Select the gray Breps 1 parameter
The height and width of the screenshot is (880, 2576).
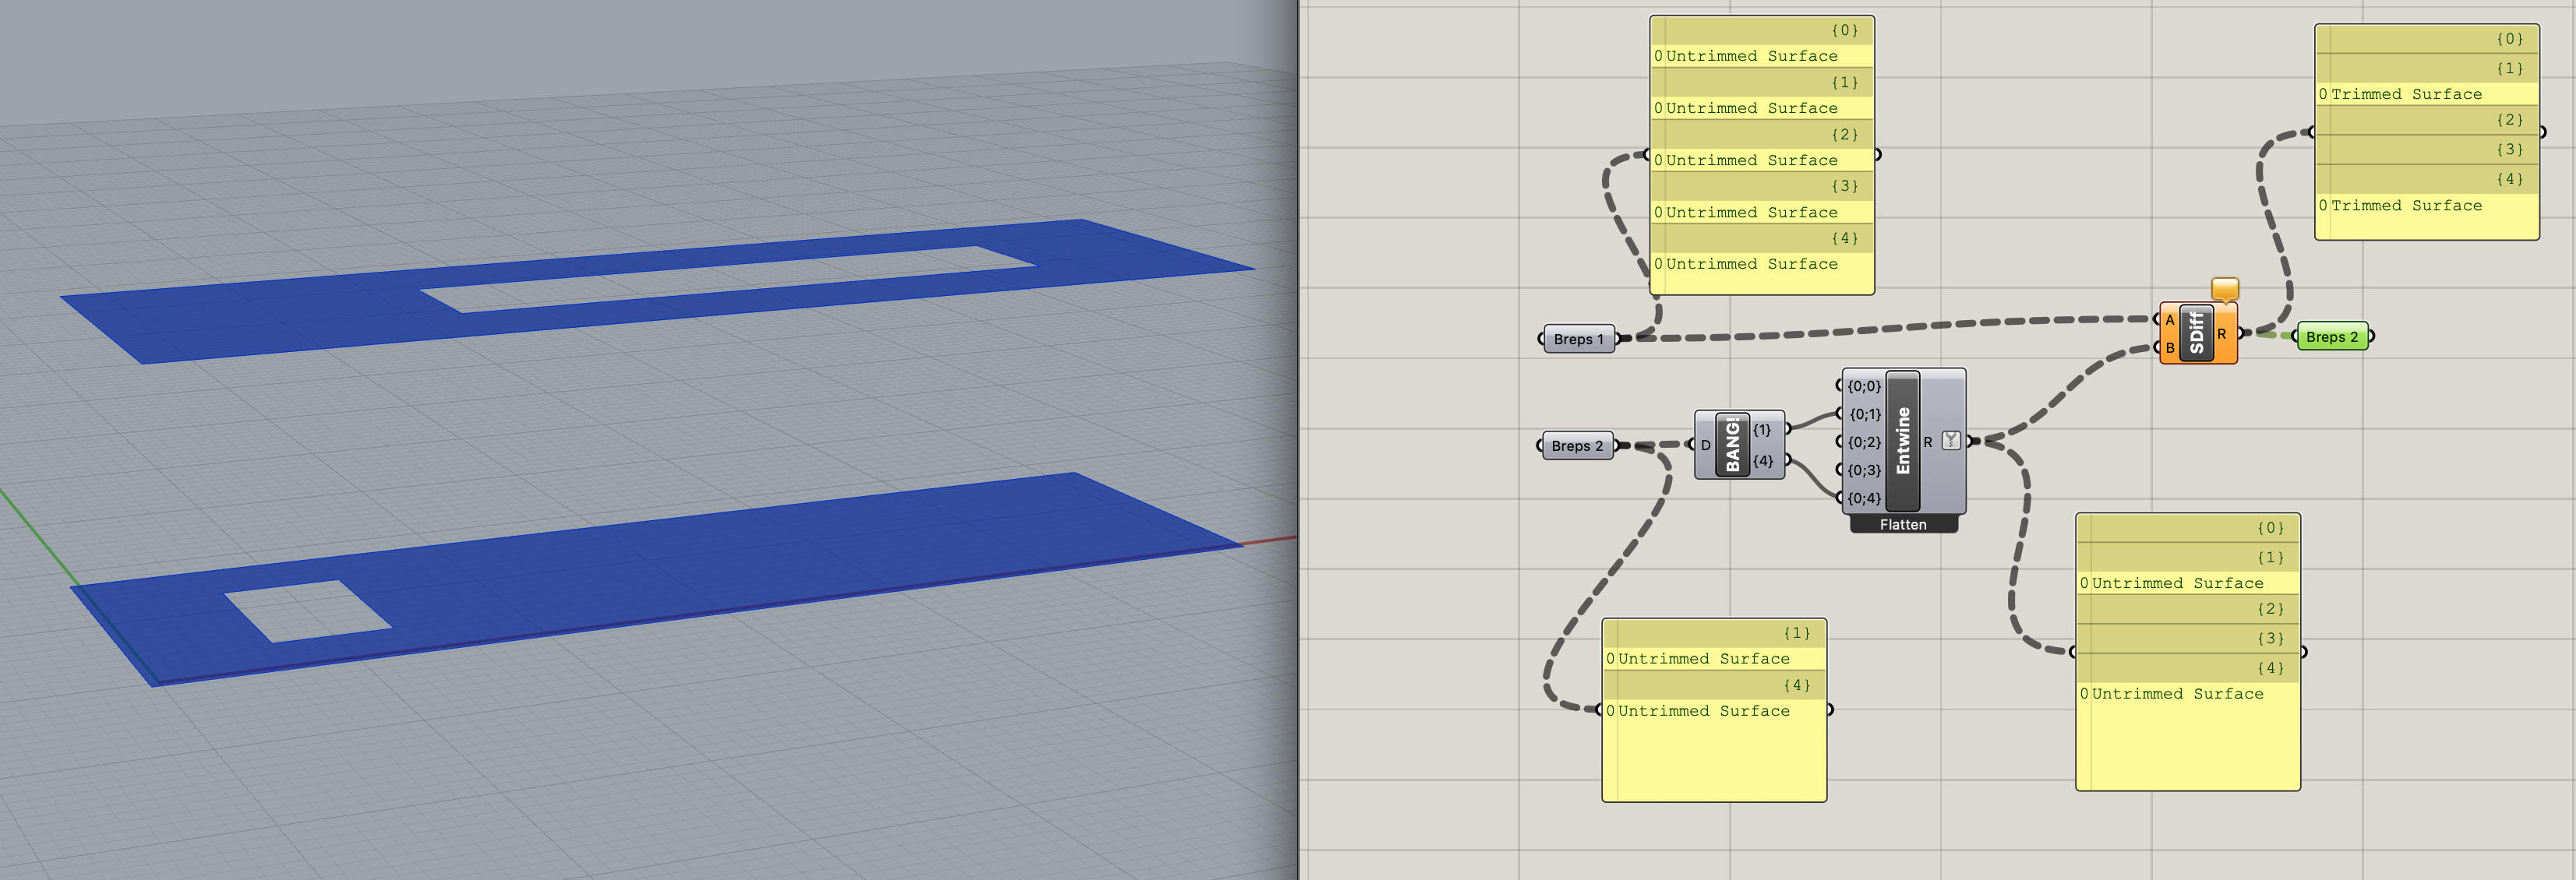(1578, 339)
